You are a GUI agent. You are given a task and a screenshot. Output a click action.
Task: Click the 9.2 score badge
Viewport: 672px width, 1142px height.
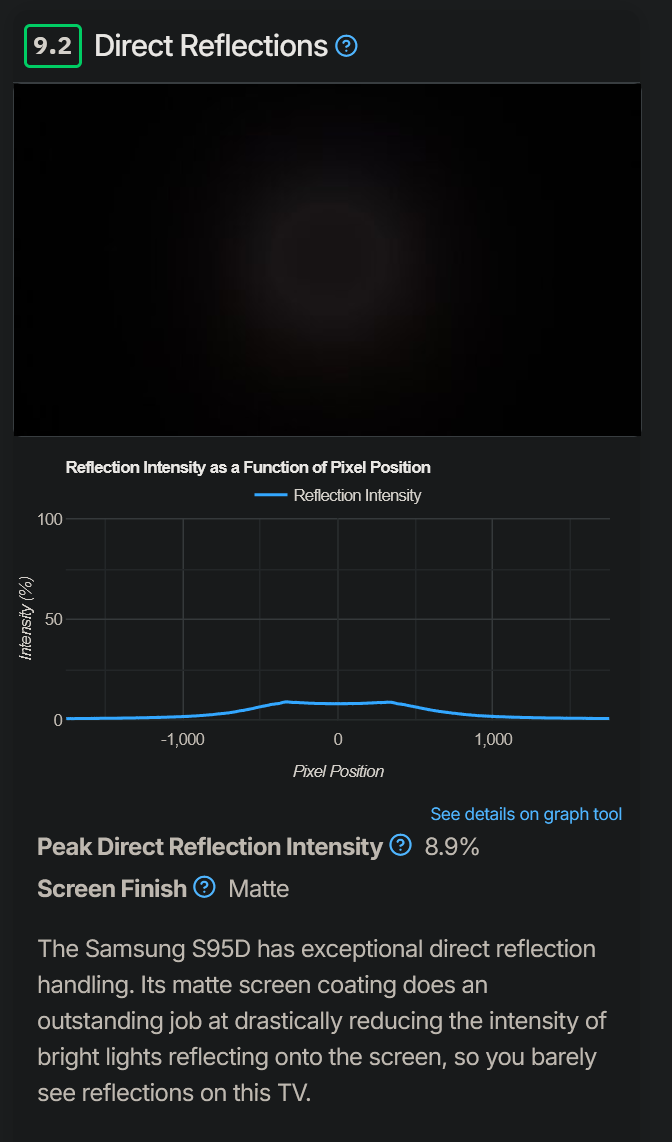51,46
